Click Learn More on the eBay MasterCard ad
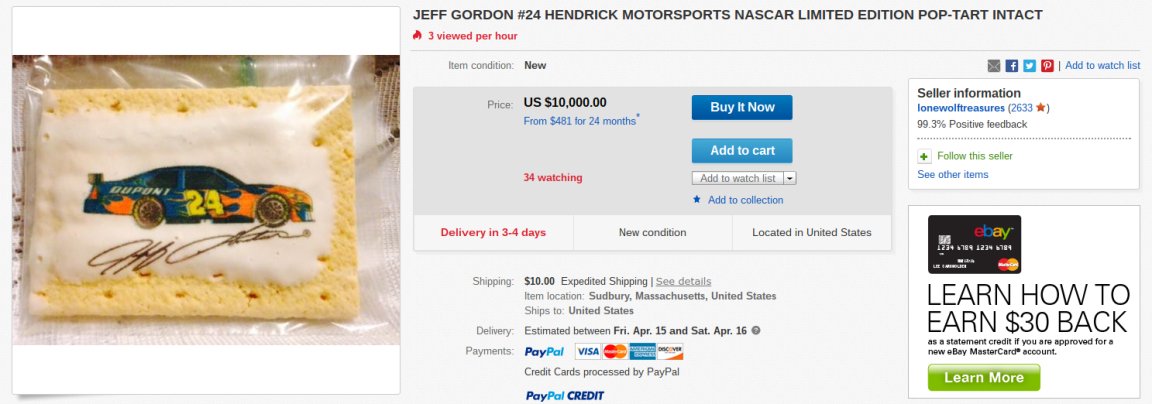 (x=984, y=378)
